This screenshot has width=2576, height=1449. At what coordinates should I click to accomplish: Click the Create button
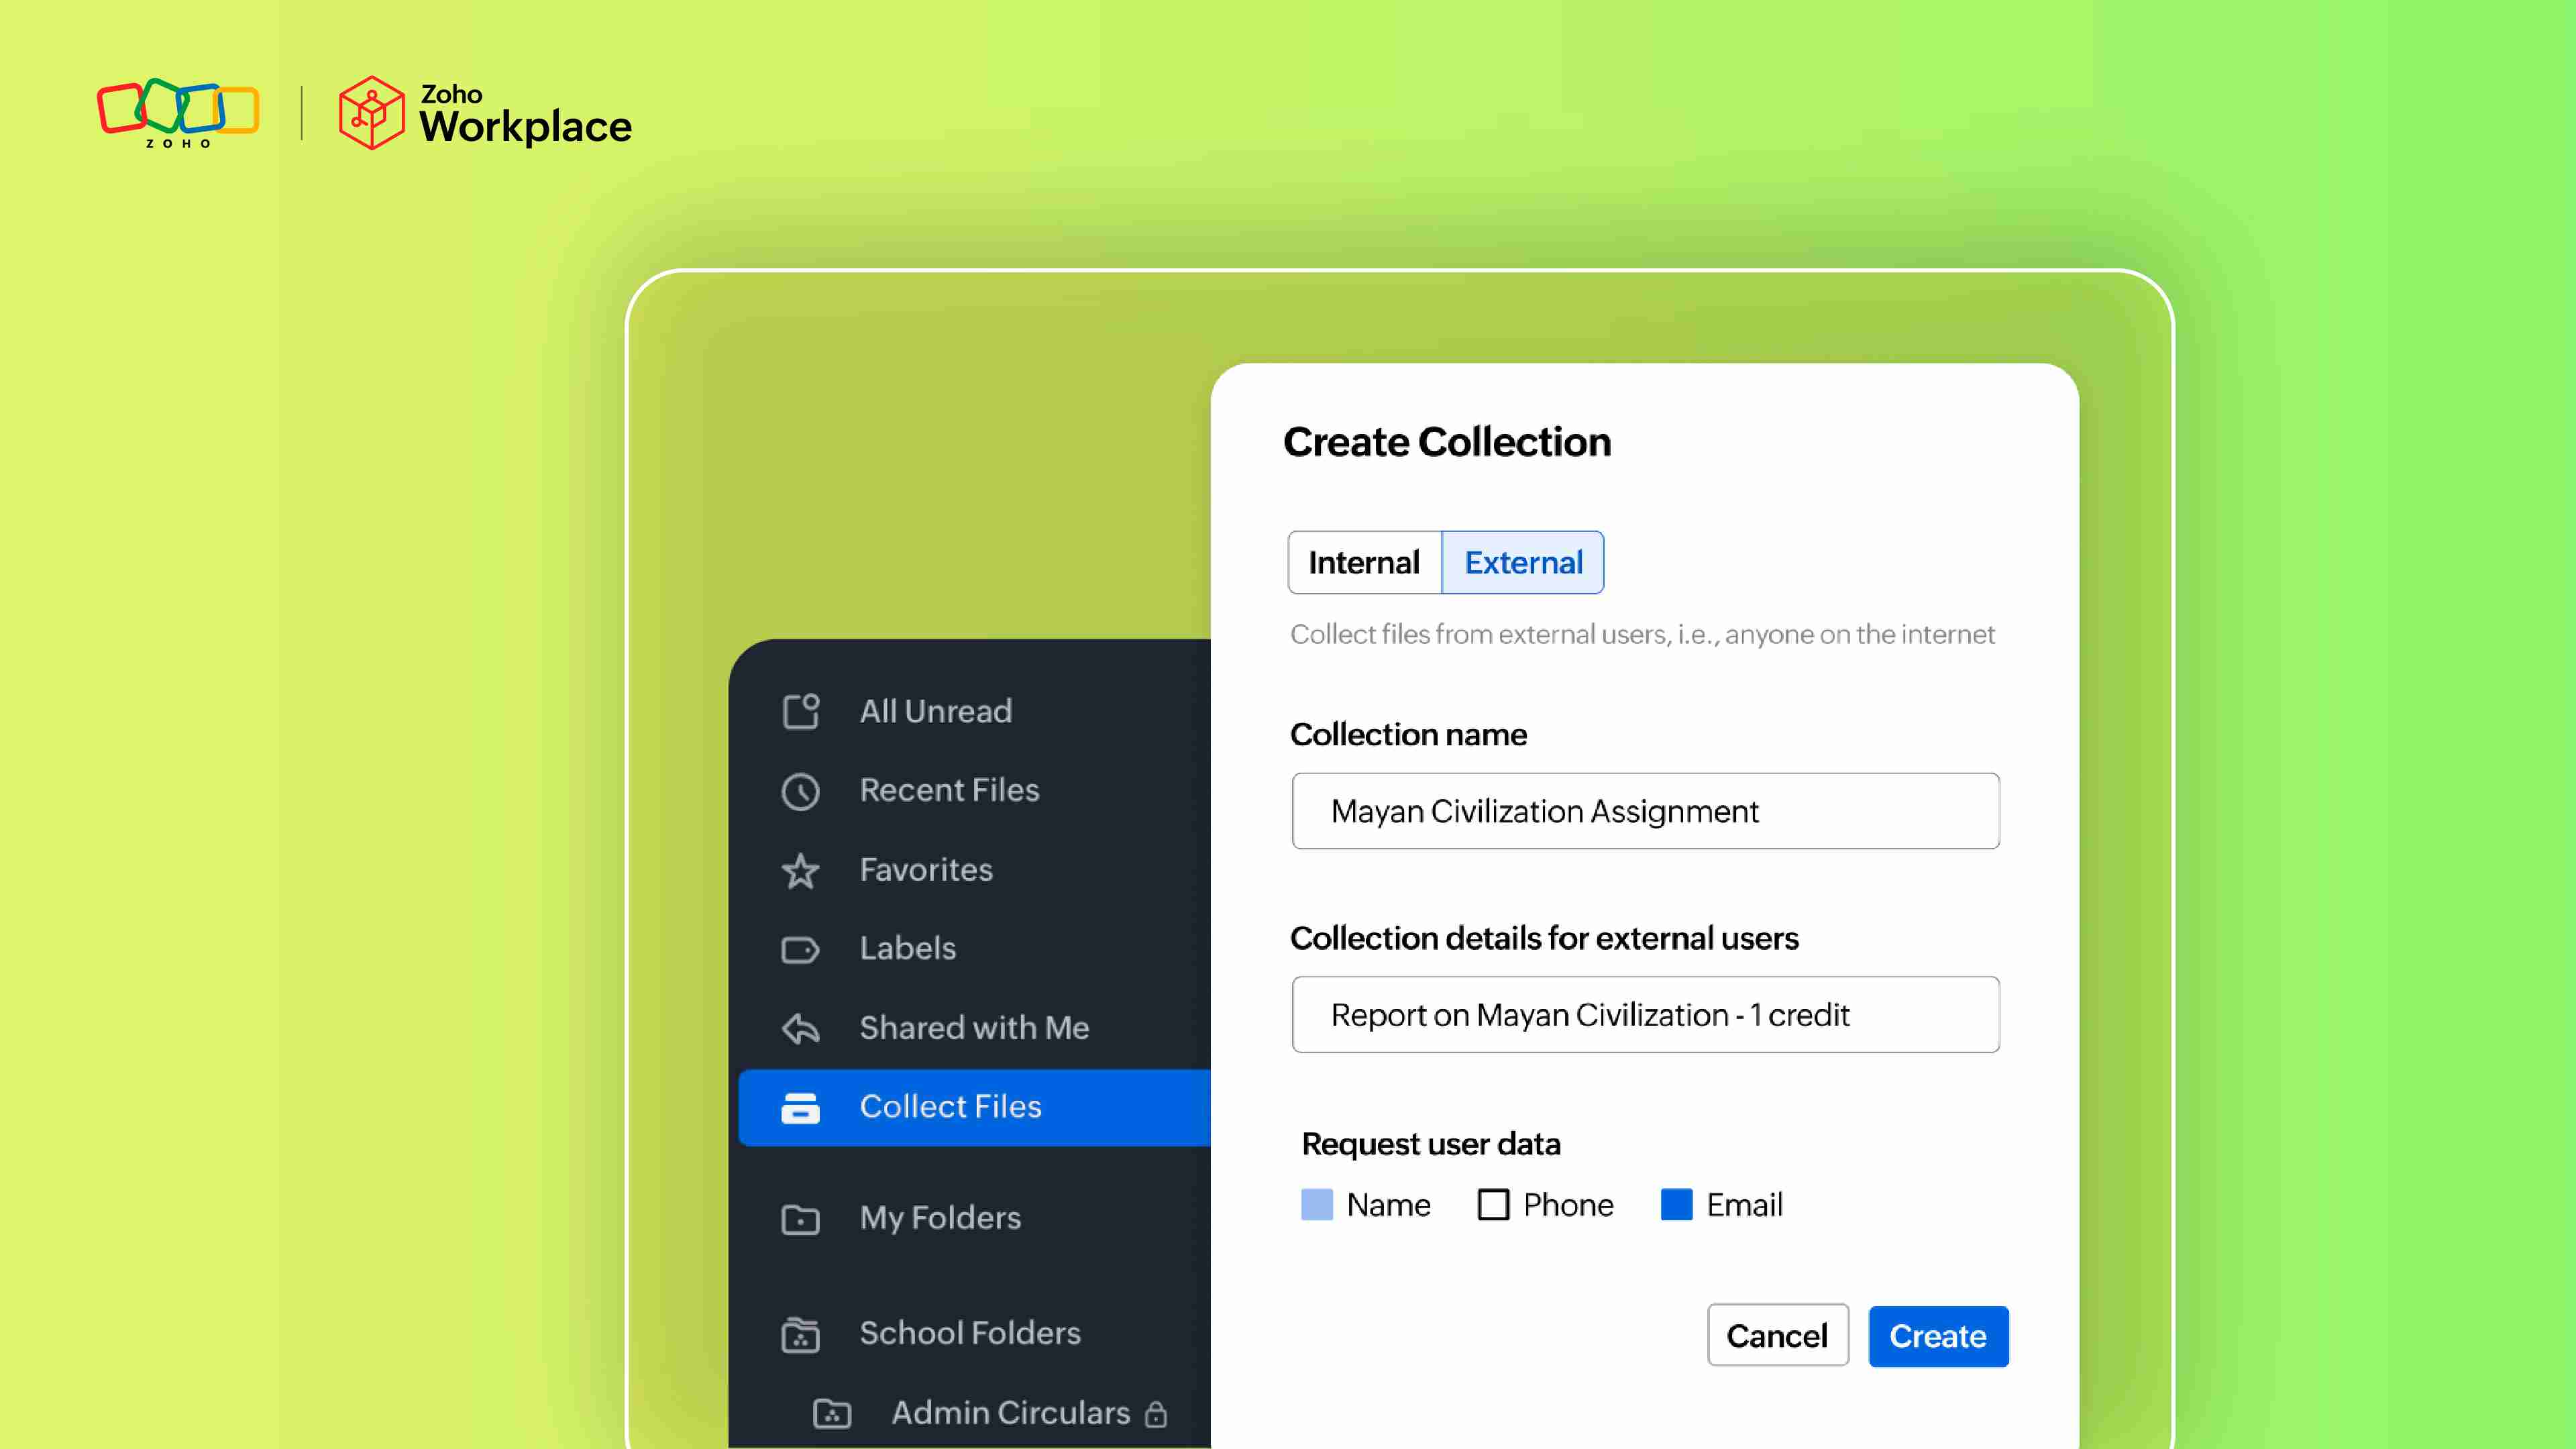click(1938, 1336)
